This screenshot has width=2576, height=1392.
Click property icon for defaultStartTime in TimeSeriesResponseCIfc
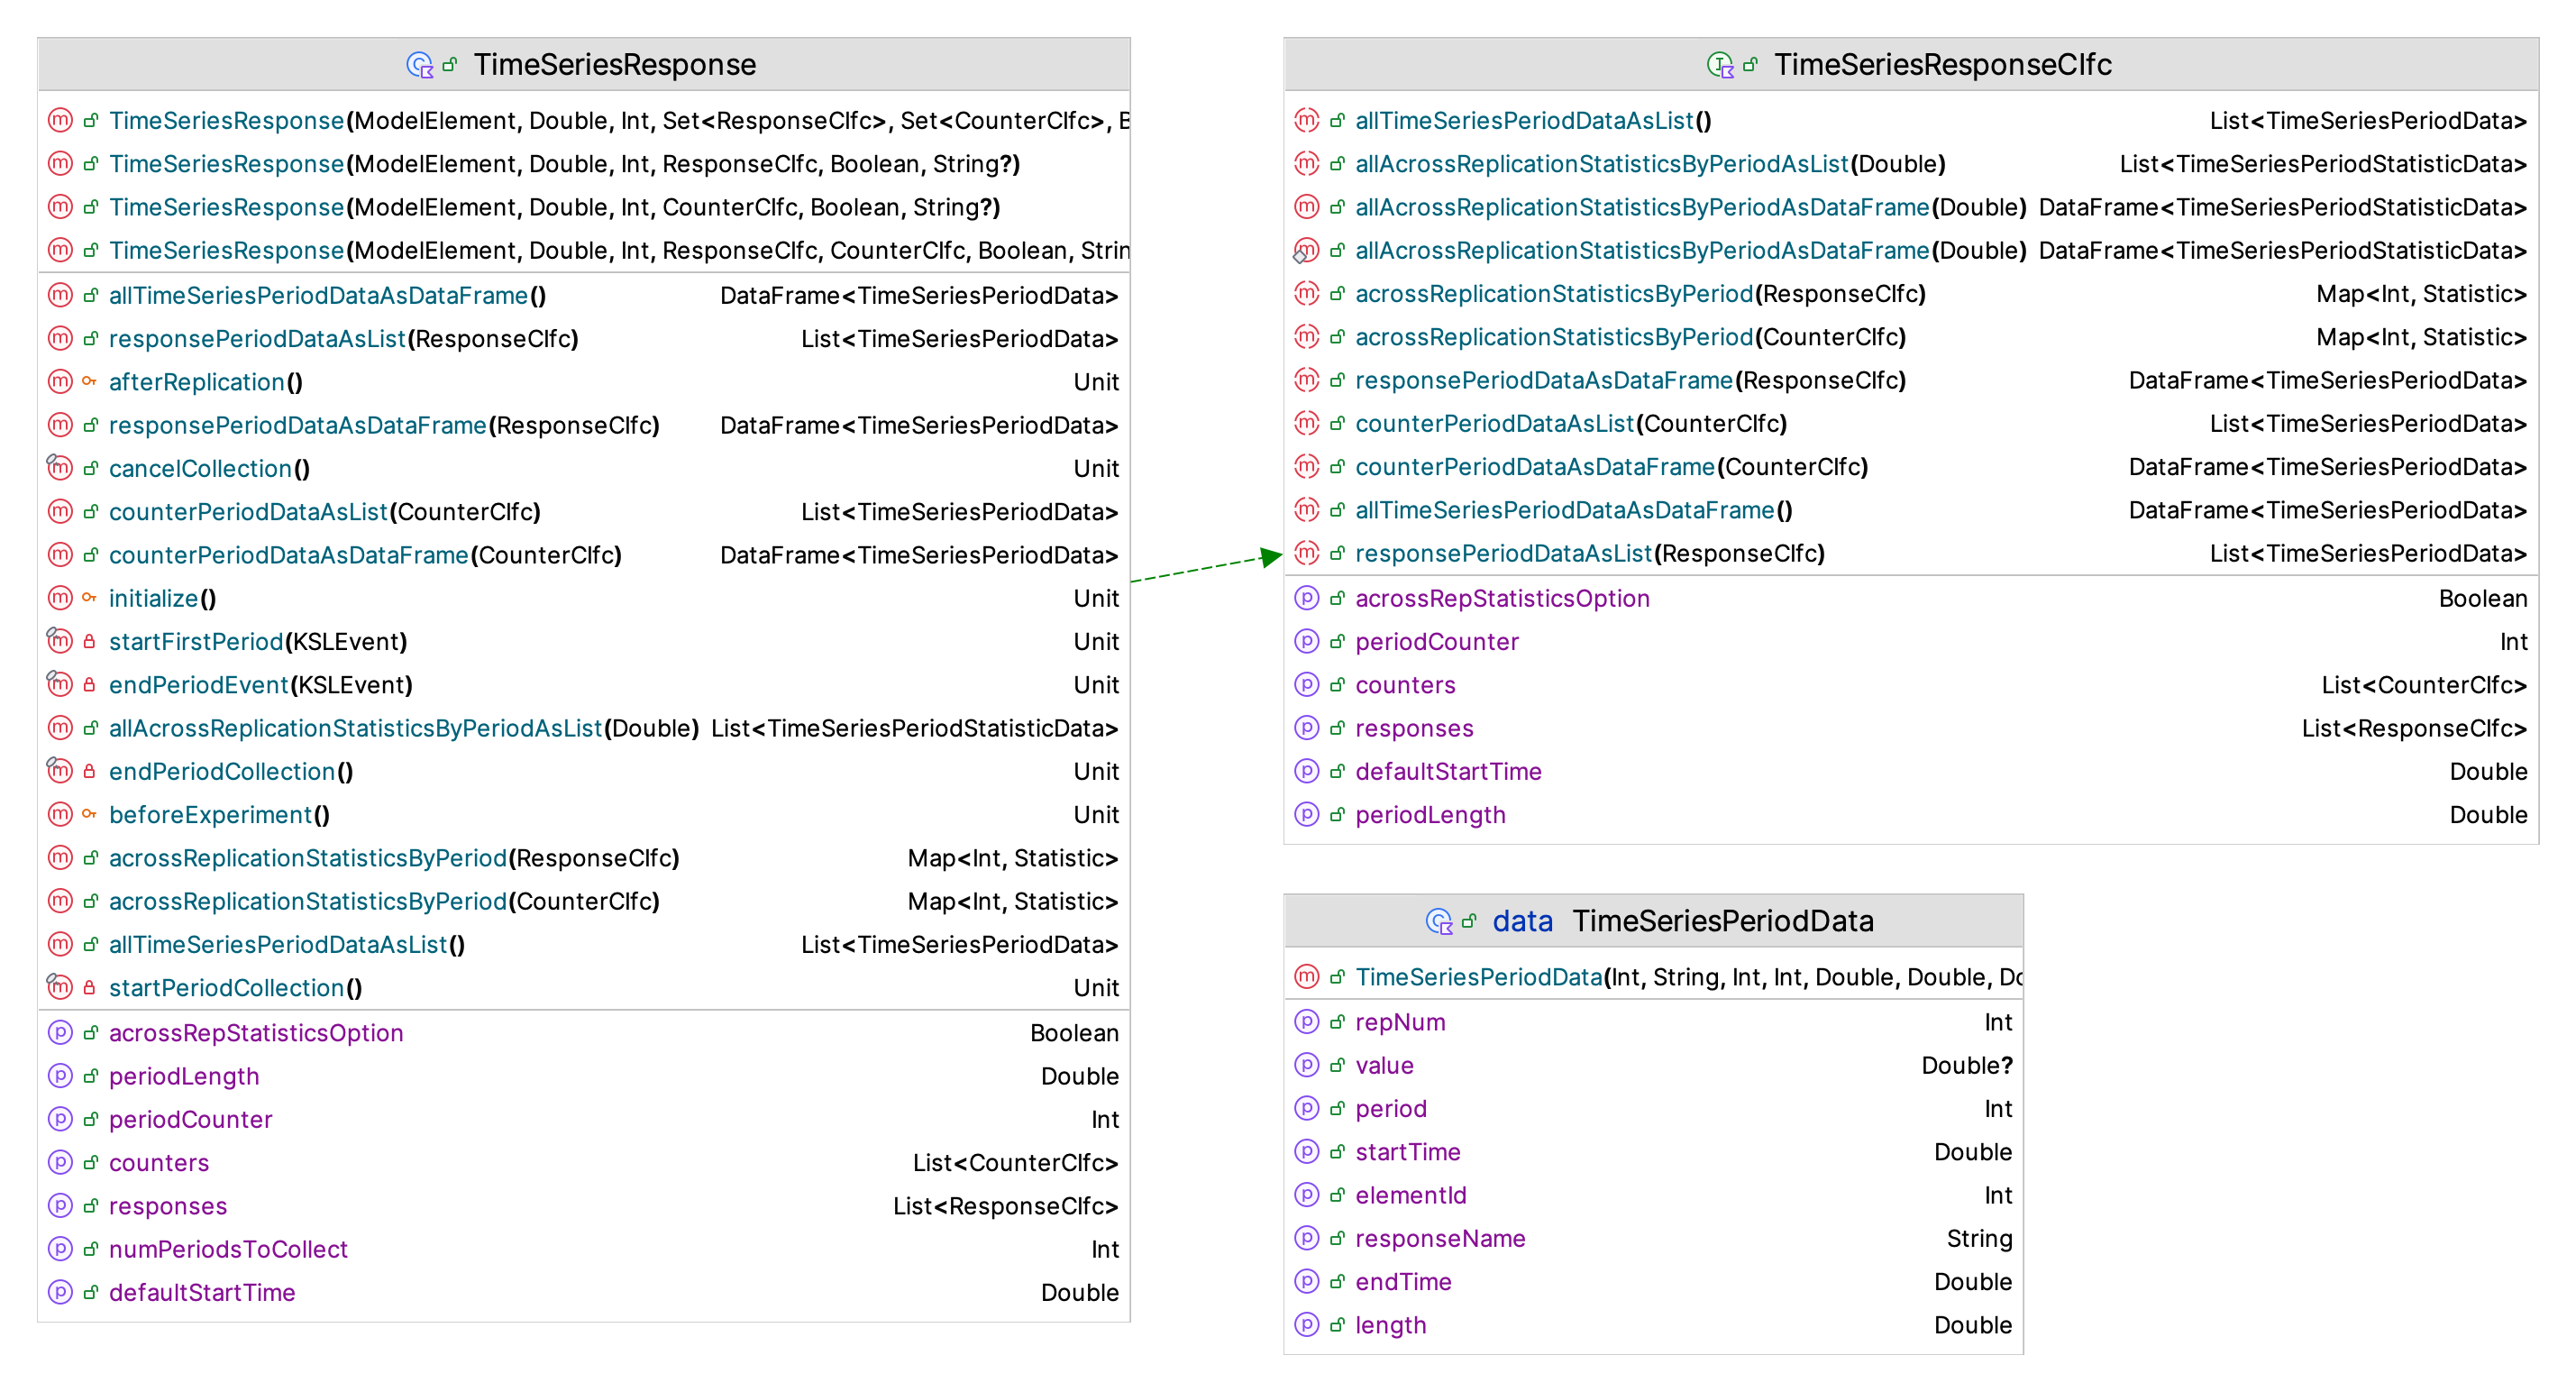click(x=1307, y=771)
